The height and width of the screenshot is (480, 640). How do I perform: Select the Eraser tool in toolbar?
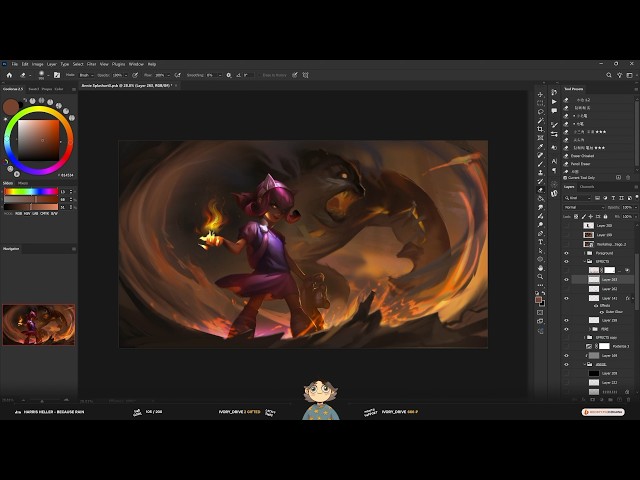click(540, 190)
